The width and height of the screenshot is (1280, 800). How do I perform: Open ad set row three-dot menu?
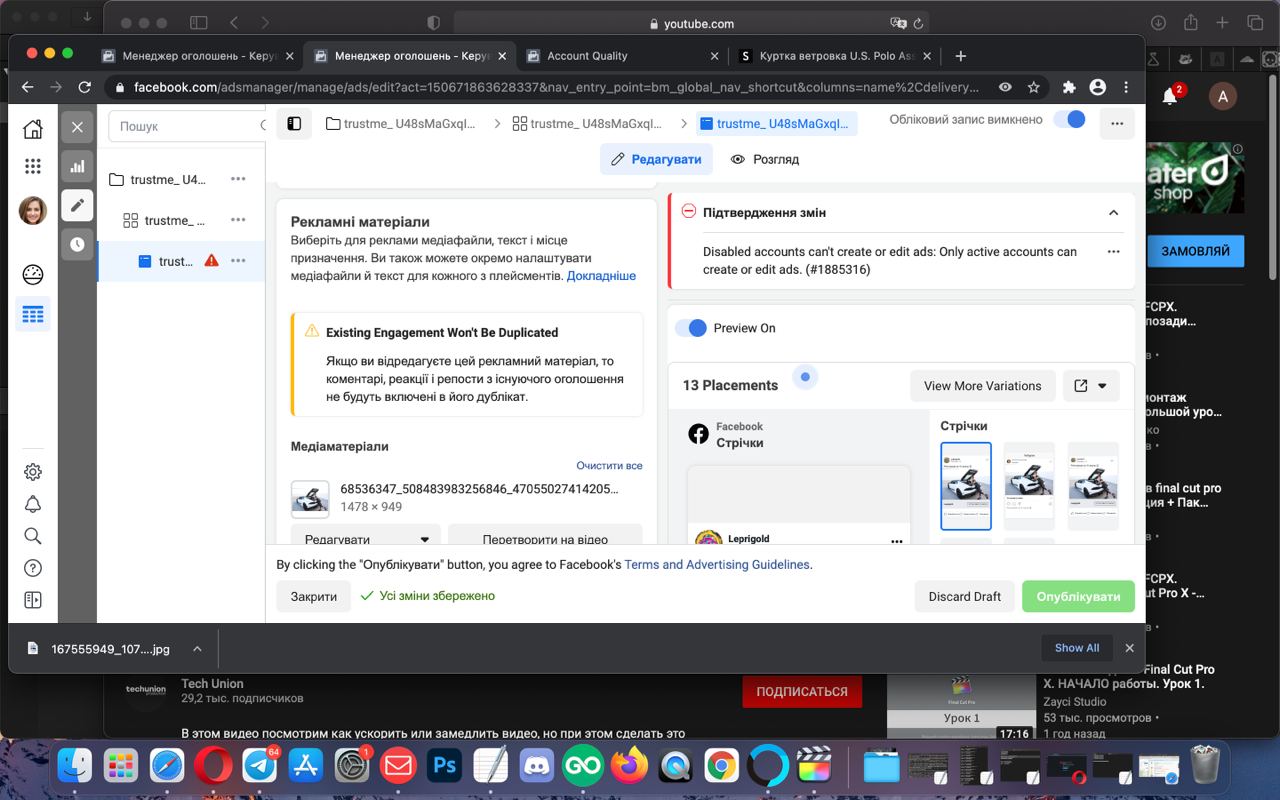point(238,219)
